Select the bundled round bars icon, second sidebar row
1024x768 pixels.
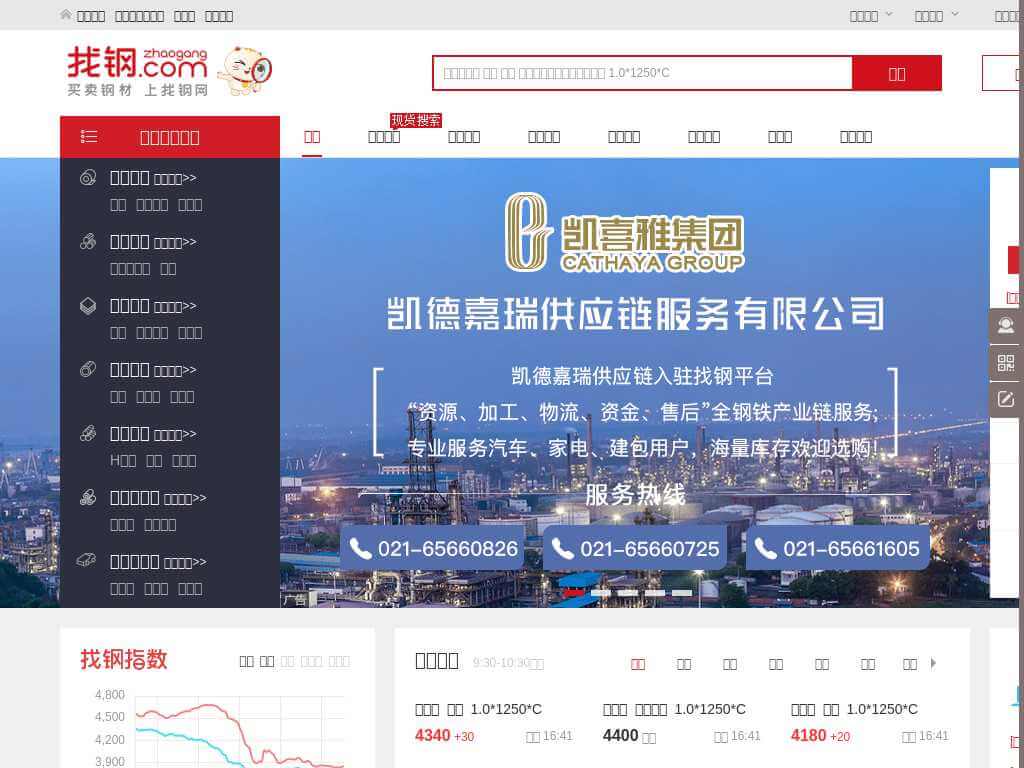click(x=88, y=242)
